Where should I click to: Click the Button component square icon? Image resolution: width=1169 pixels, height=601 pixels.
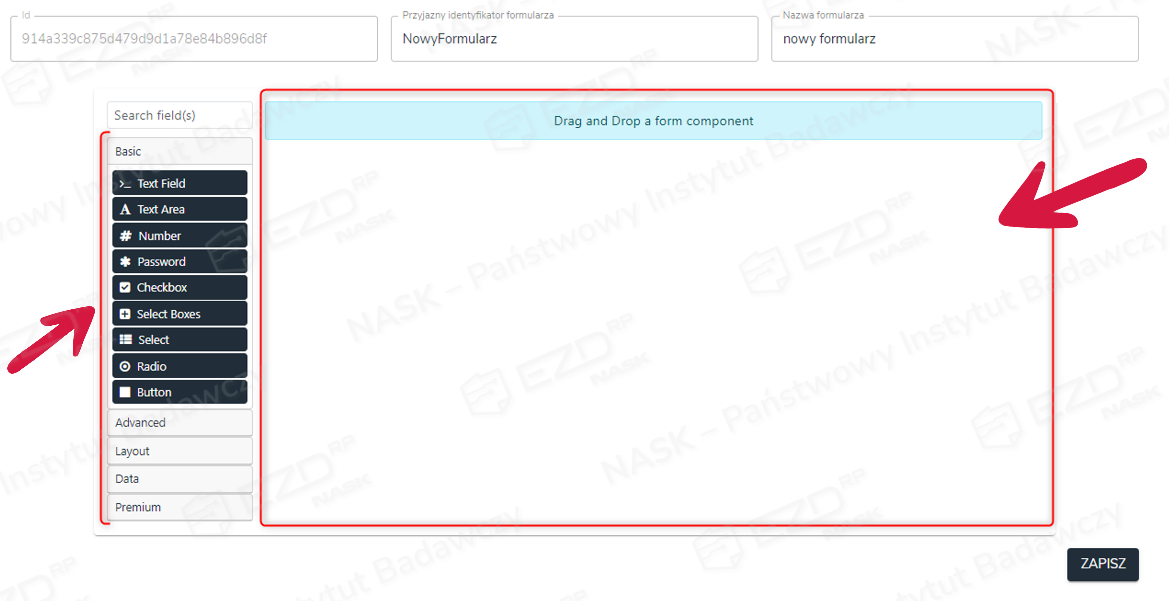click(125, 392)
